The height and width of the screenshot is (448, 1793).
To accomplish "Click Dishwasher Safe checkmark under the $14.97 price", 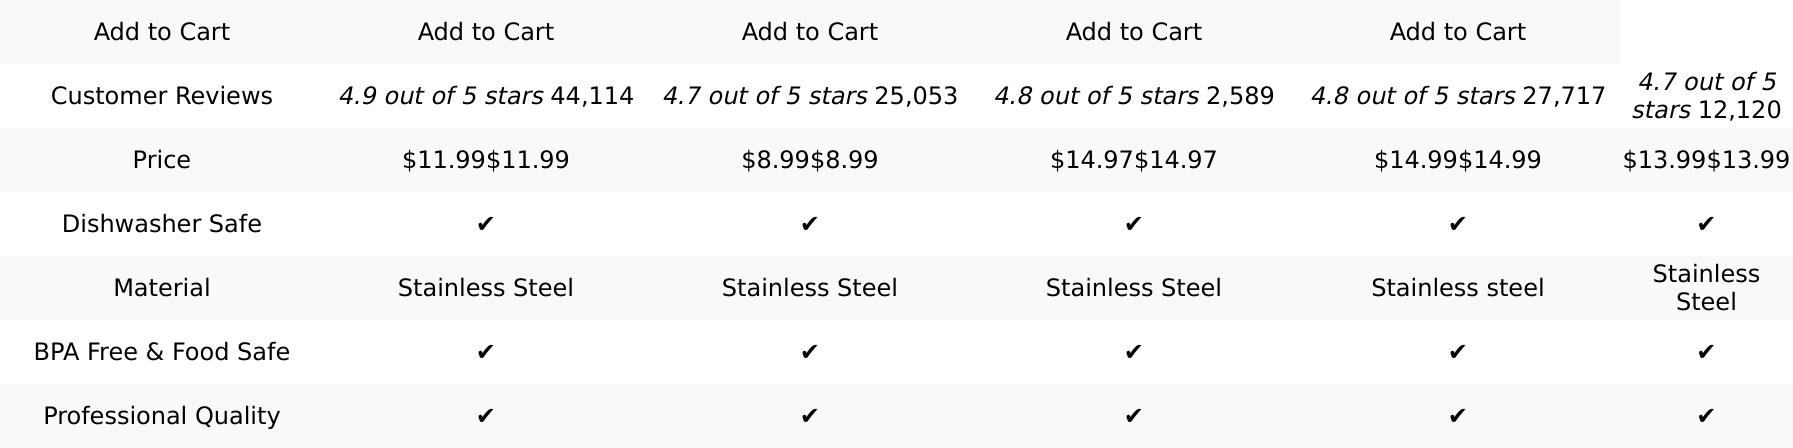I will tap(1133, 224).
